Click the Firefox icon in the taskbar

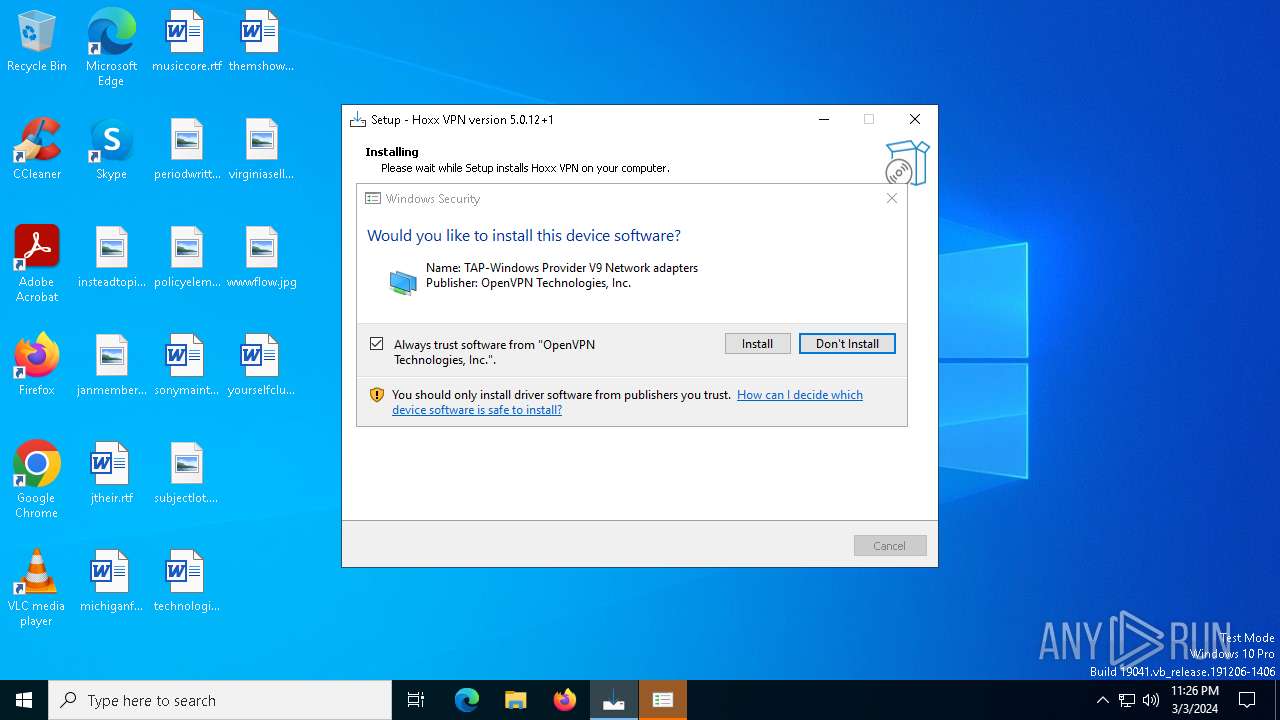pyautogui.click(x=565, y=700)
